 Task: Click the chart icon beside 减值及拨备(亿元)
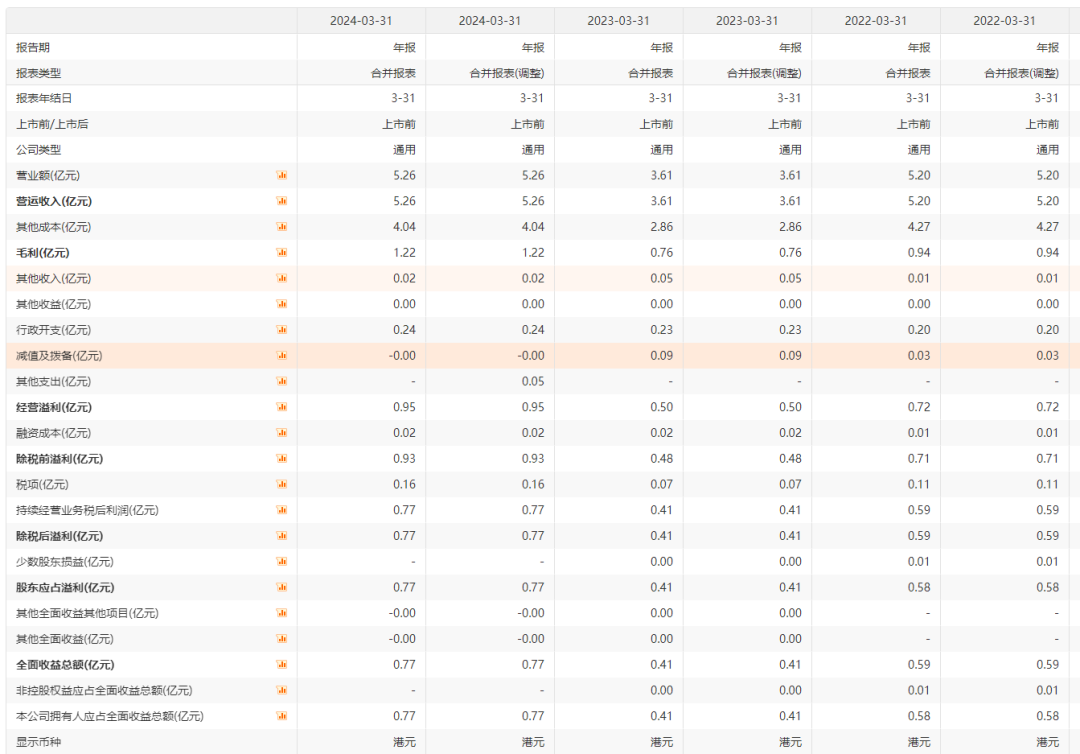point(282,356)
